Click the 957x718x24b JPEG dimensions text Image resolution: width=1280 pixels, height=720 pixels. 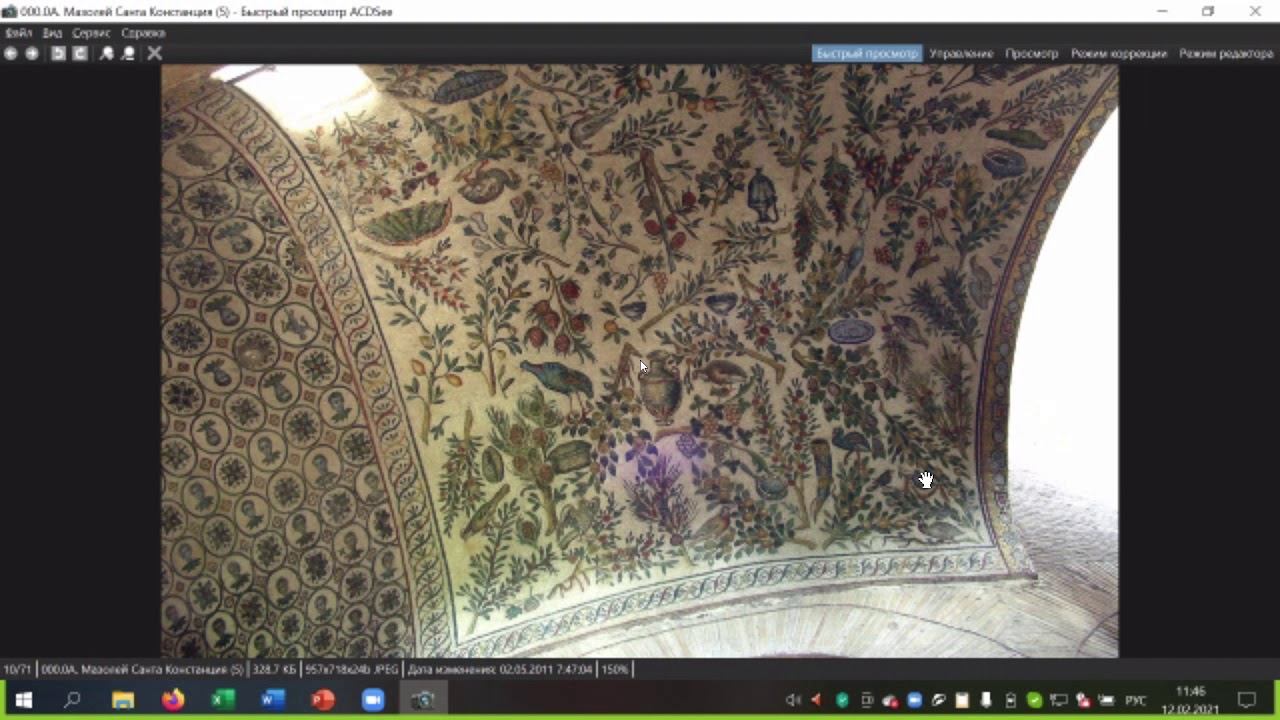[x=352, y=669]
